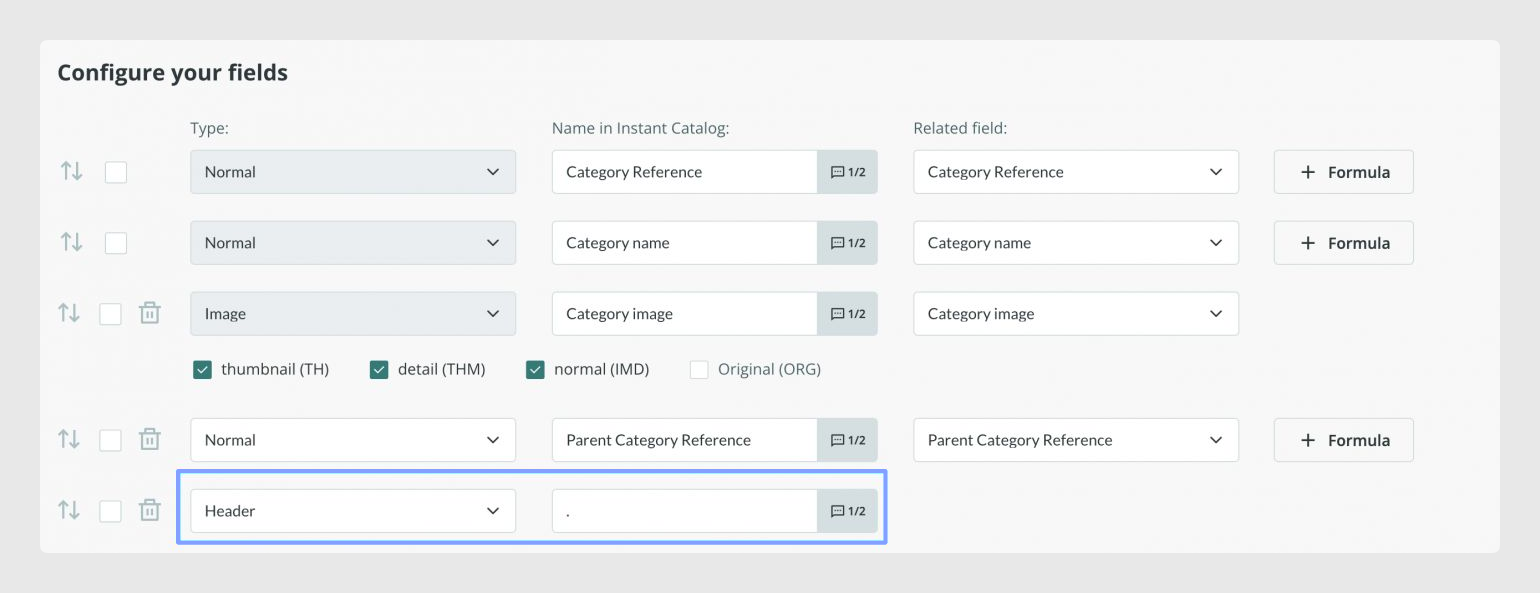This screenshot has height=593, width=1540.
Task: Open translations 1/2 badge for Category image
Action: point(847,314)
